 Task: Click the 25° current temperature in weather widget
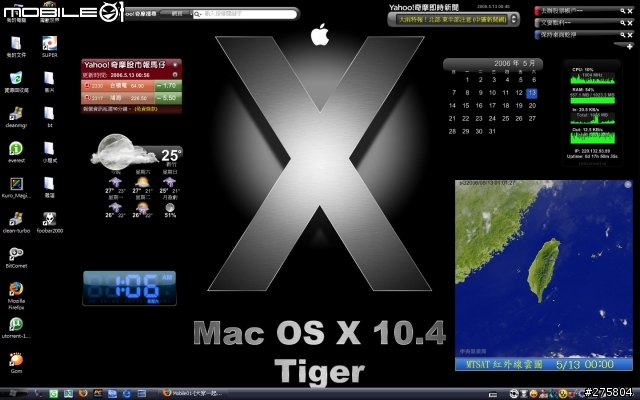171,155
